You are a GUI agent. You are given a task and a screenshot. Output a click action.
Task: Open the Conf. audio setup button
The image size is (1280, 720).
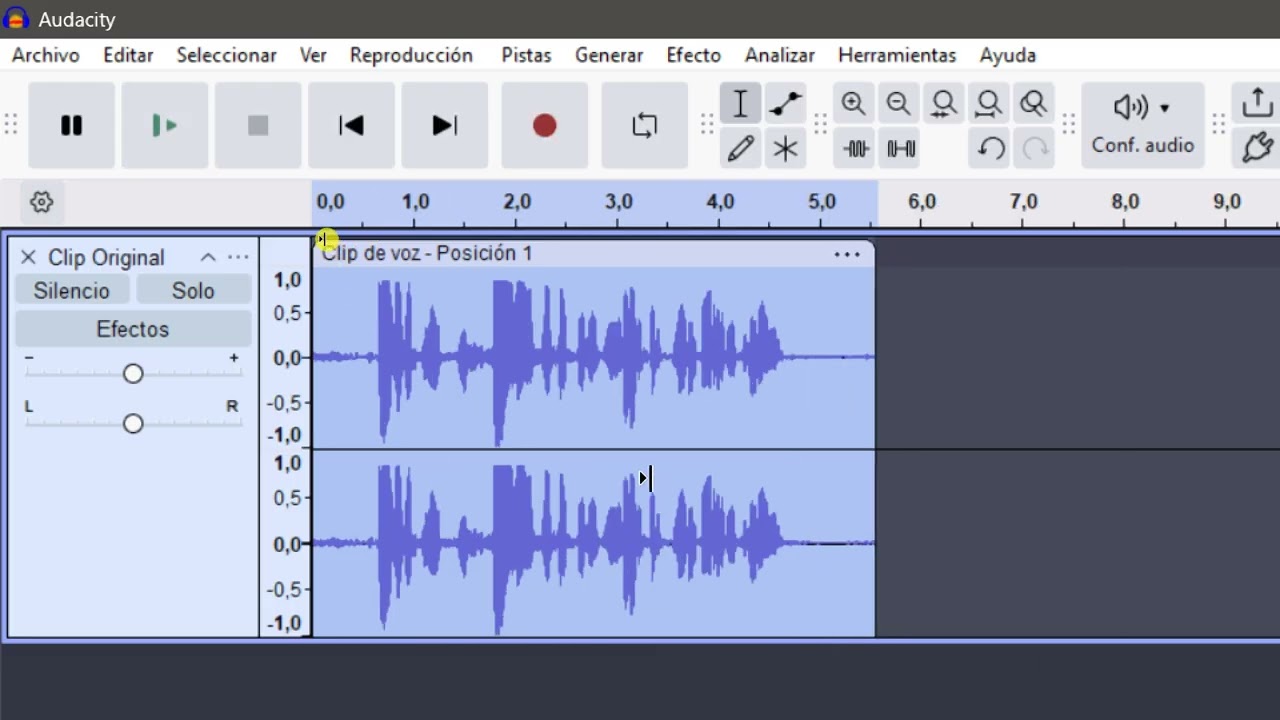pos(1142,125)
